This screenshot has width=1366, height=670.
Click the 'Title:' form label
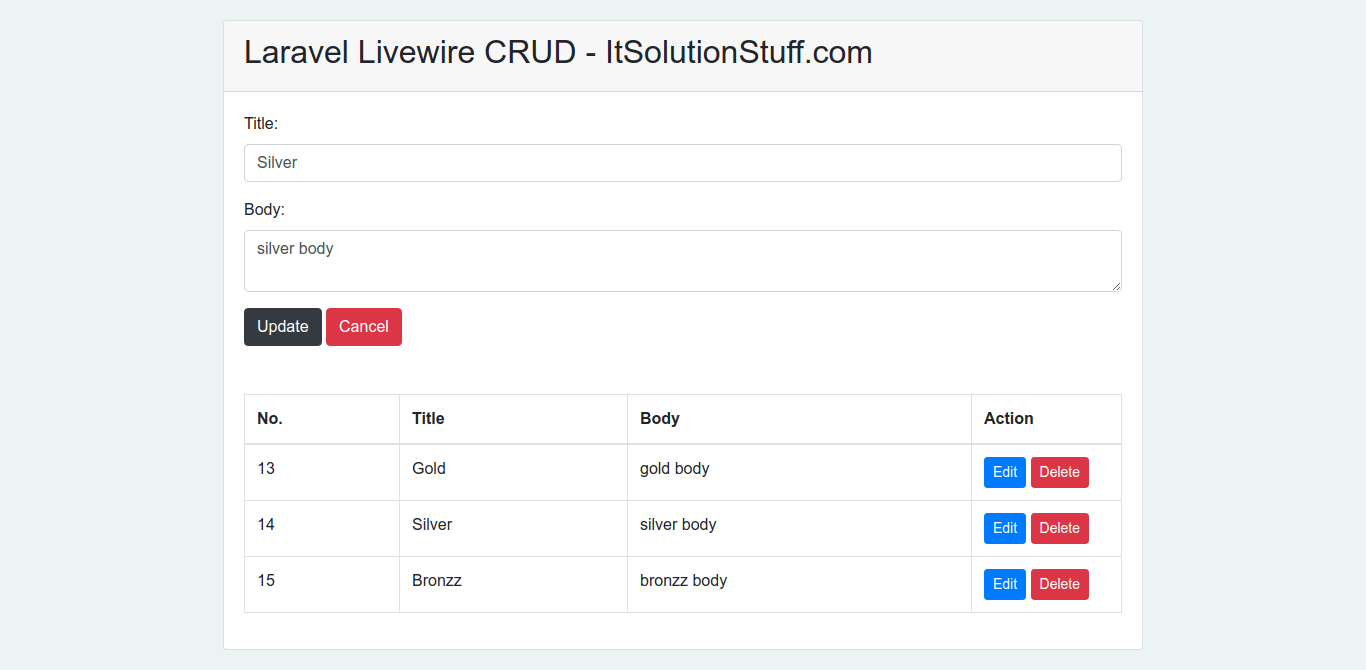pyautogui.click(x=261, y=123)
